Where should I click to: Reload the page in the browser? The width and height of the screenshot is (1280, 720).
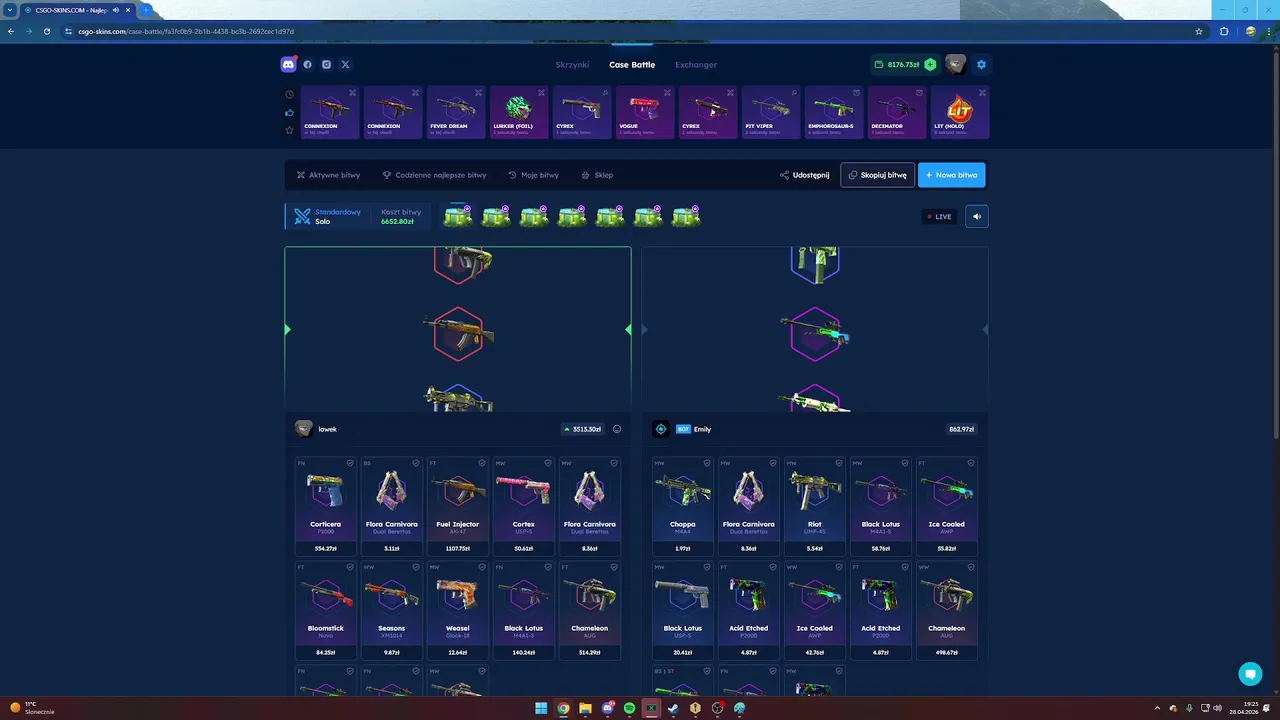click(x=47, y=31)
